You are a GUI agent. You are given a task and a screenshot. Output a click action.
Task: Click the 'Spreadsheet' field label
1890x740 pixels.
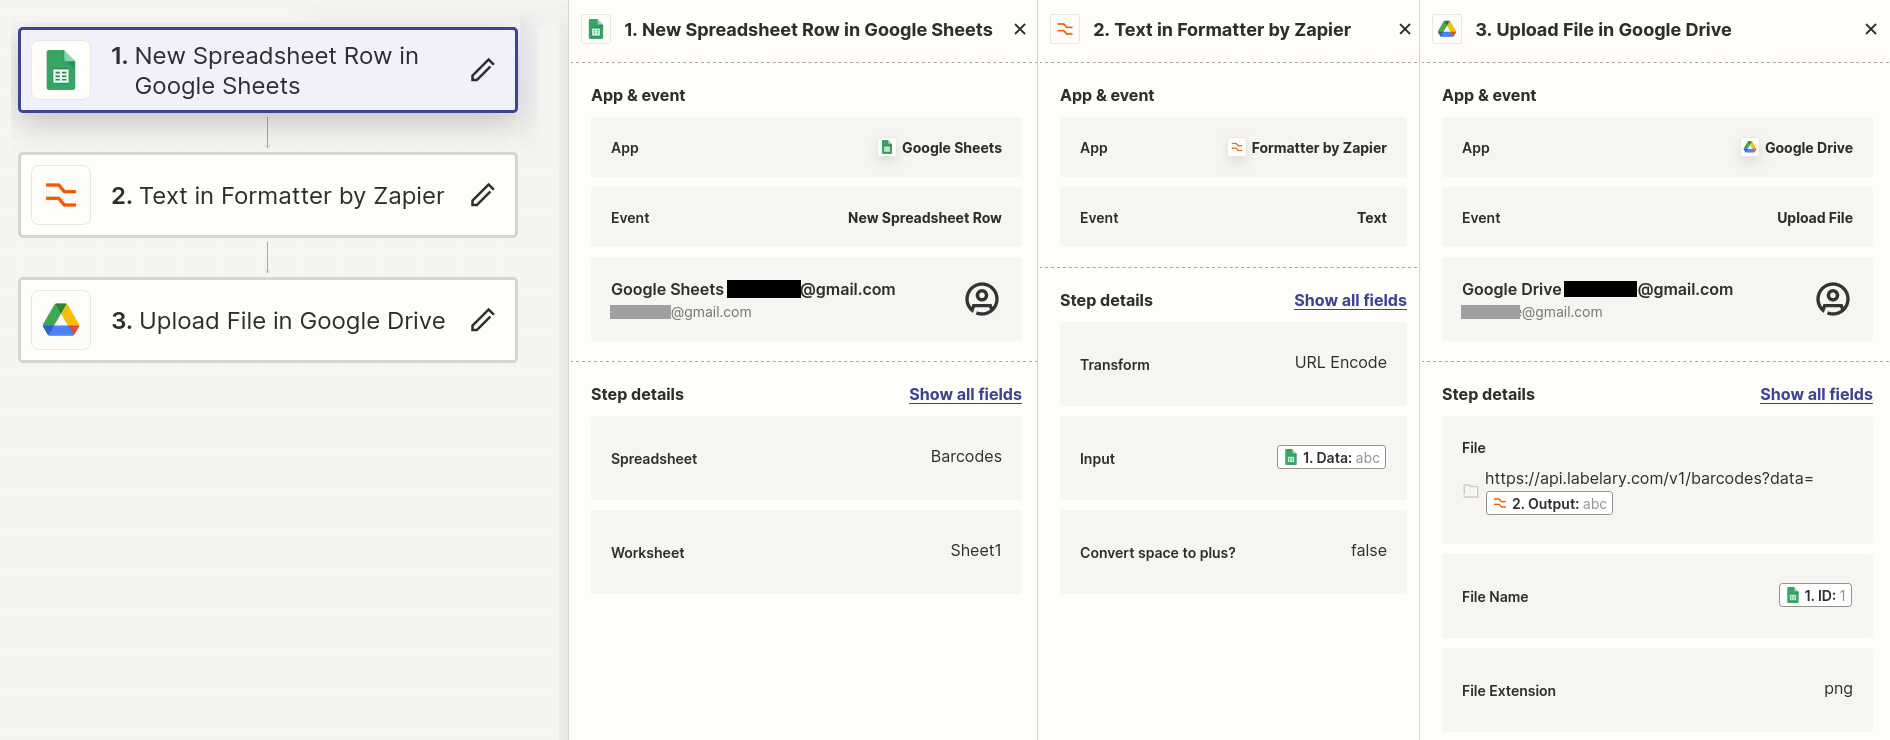point(654,459)
